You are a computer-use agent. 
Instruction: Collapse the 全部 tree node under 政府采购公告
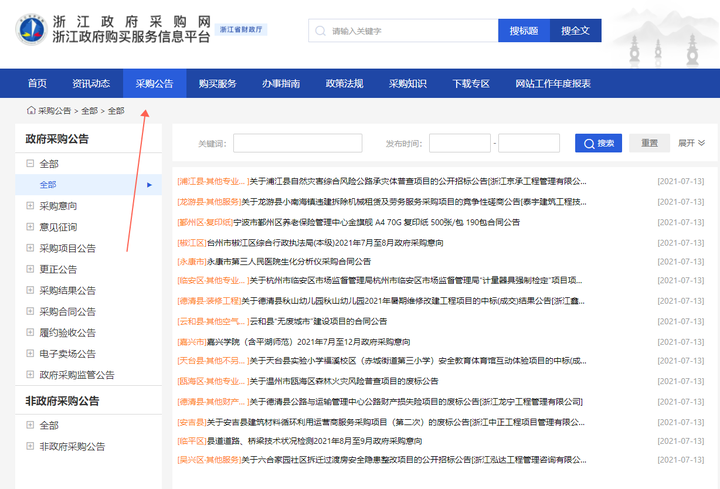click(x=30, y=163)
